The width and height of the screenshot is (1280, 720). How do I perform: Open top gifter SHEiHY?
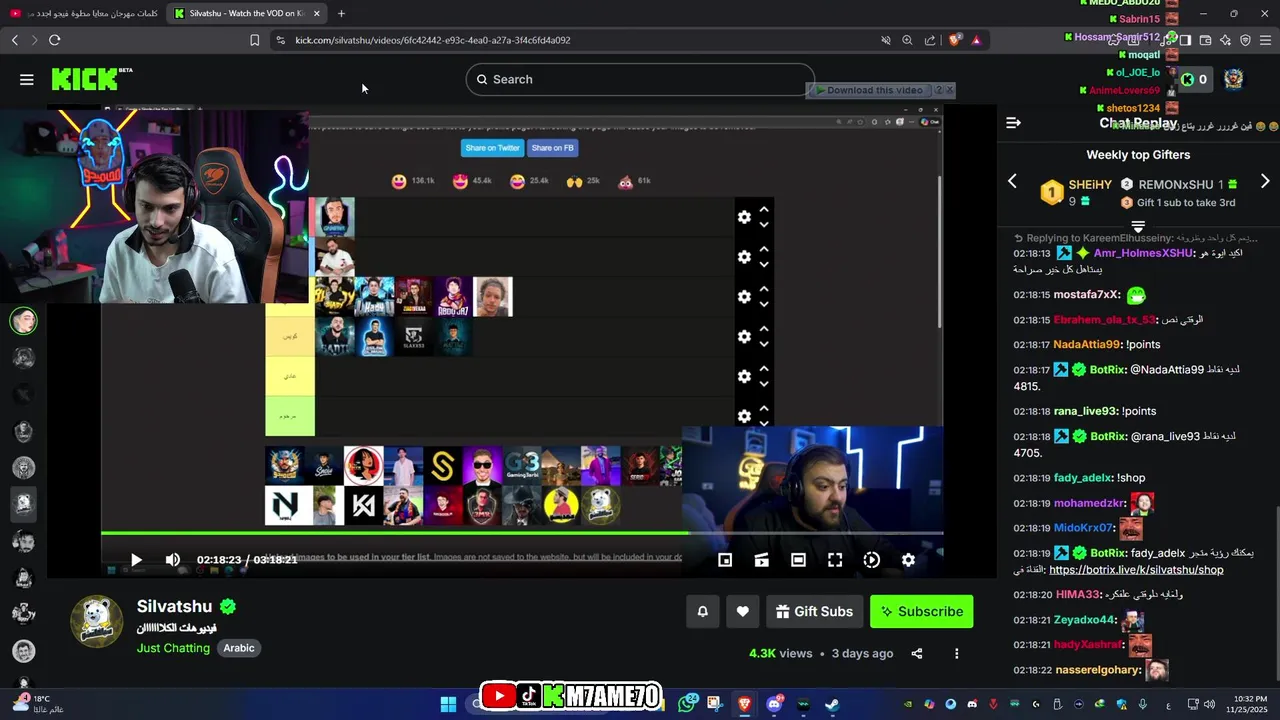[x=1090, y=184]
